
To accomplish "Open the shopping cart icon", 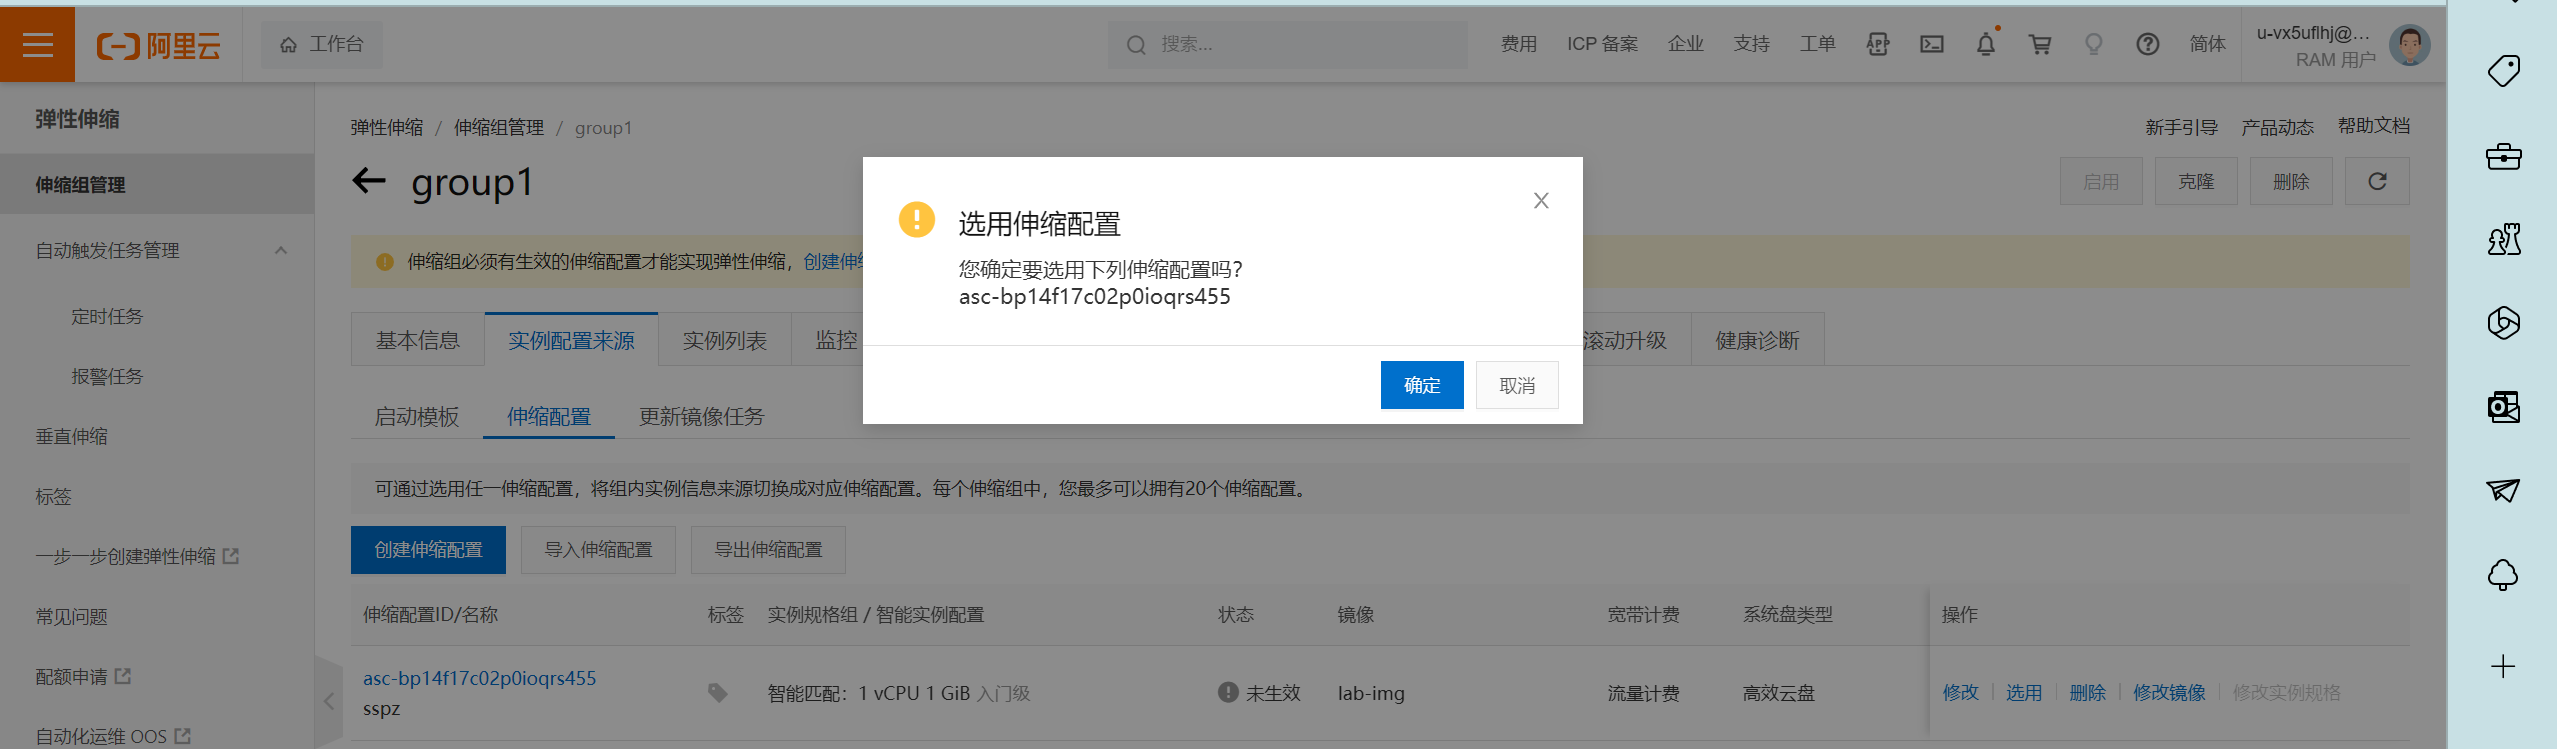I will [2040, 45].
